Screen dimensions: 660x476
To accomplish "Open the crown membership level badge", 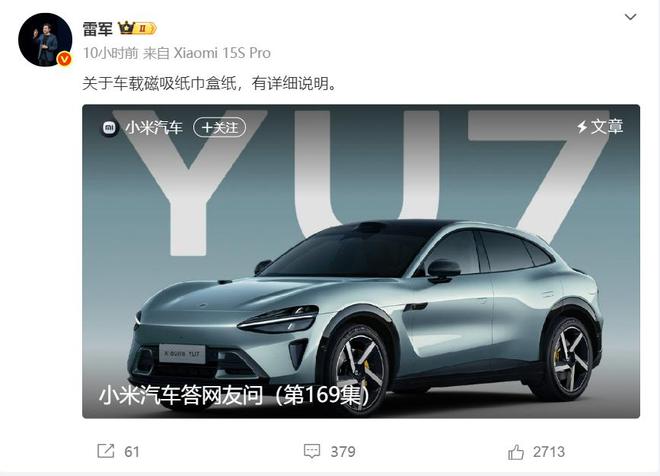I will pyautogui.click(x=137, y=28).
